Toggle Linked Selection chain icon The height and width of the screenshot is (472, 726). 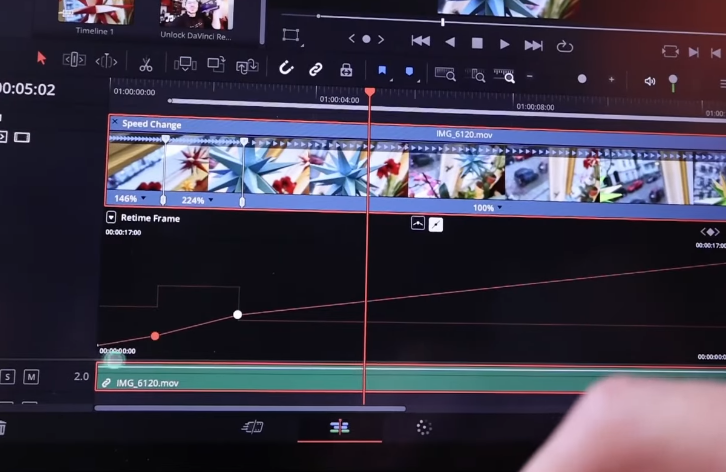[x=316, y=69]
